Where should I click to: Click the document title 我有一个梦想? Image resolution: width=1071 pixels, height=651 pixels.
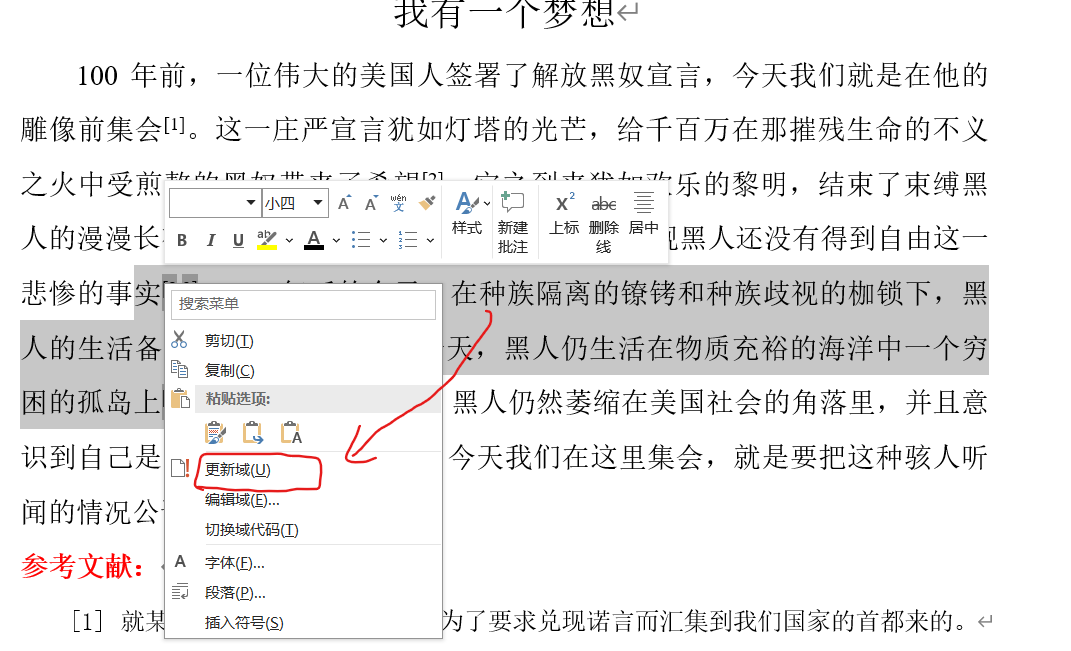(x=505, y=14)
